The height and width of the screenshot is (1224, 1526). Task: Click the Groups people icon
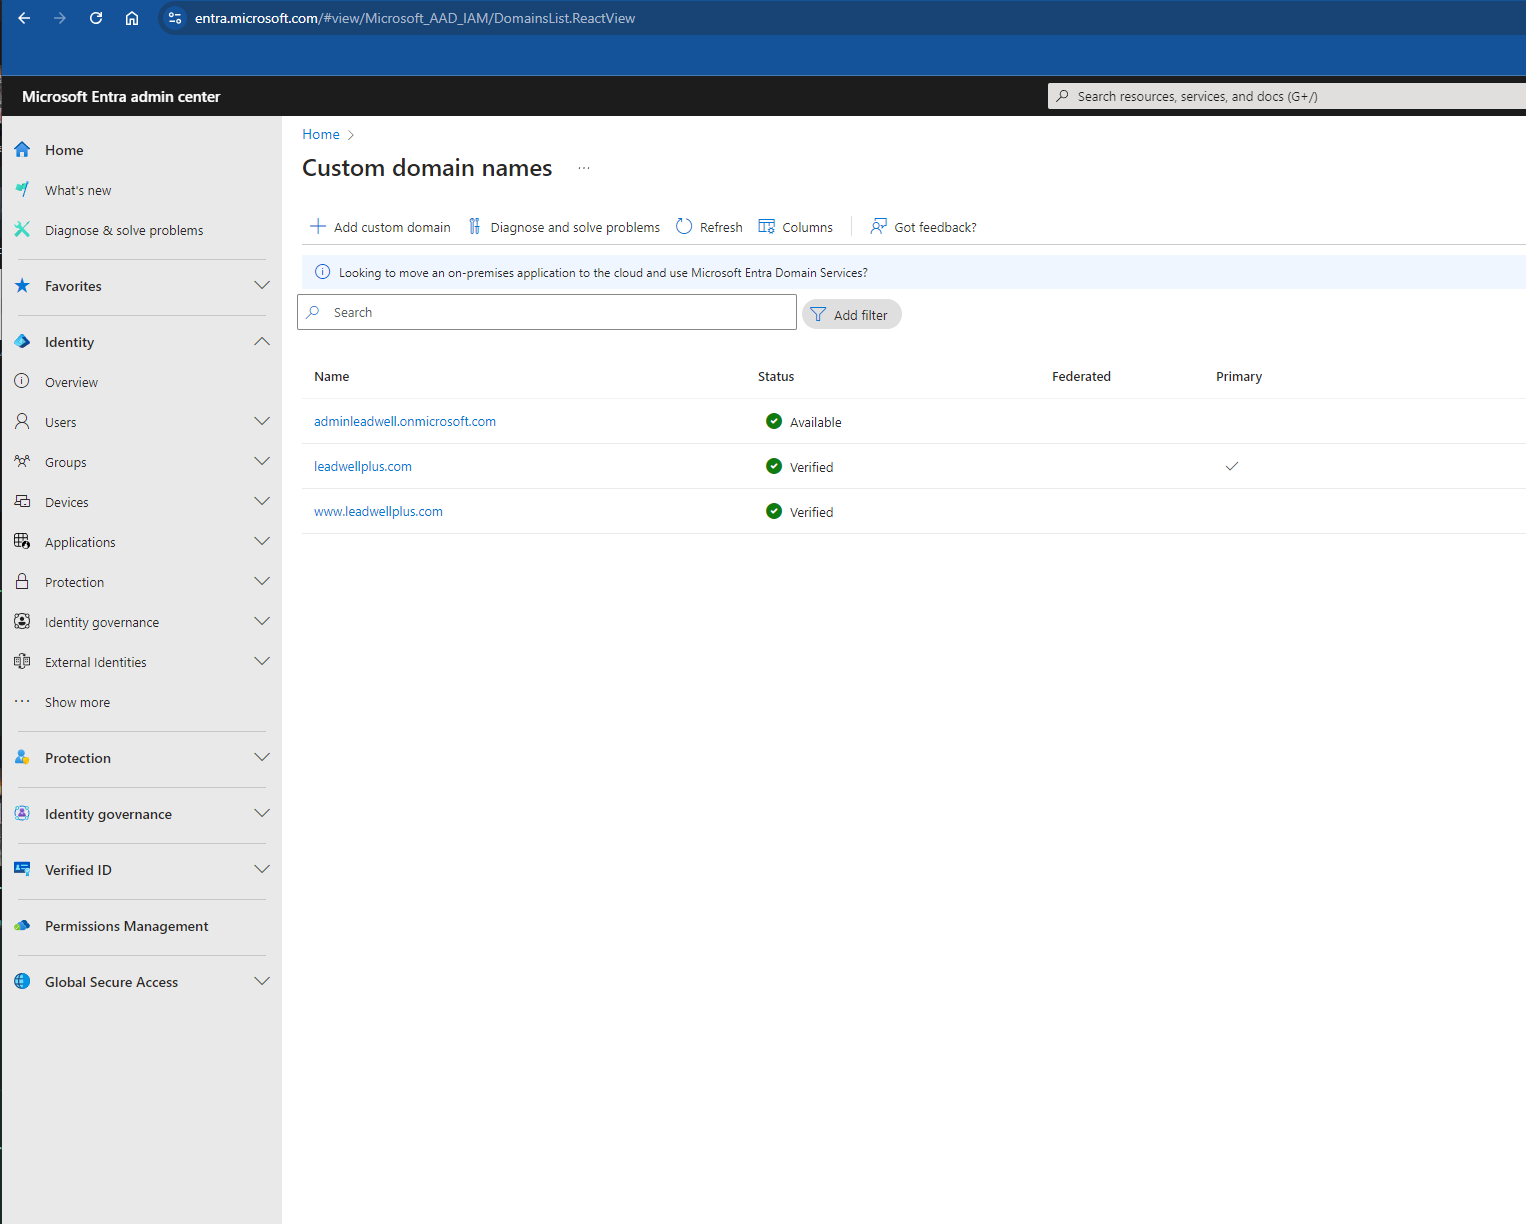click(x=22, y=461)
